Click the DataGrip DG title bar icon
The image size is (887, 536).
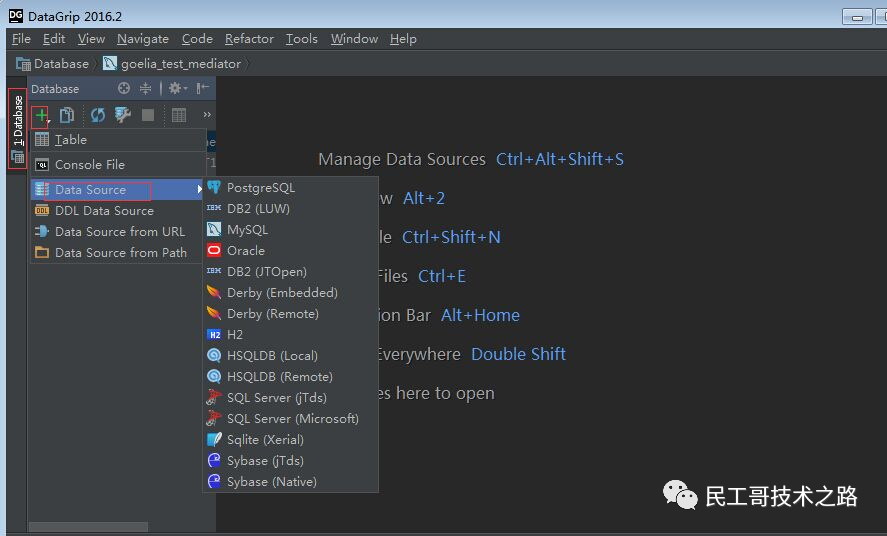click(x=16, y=16)
